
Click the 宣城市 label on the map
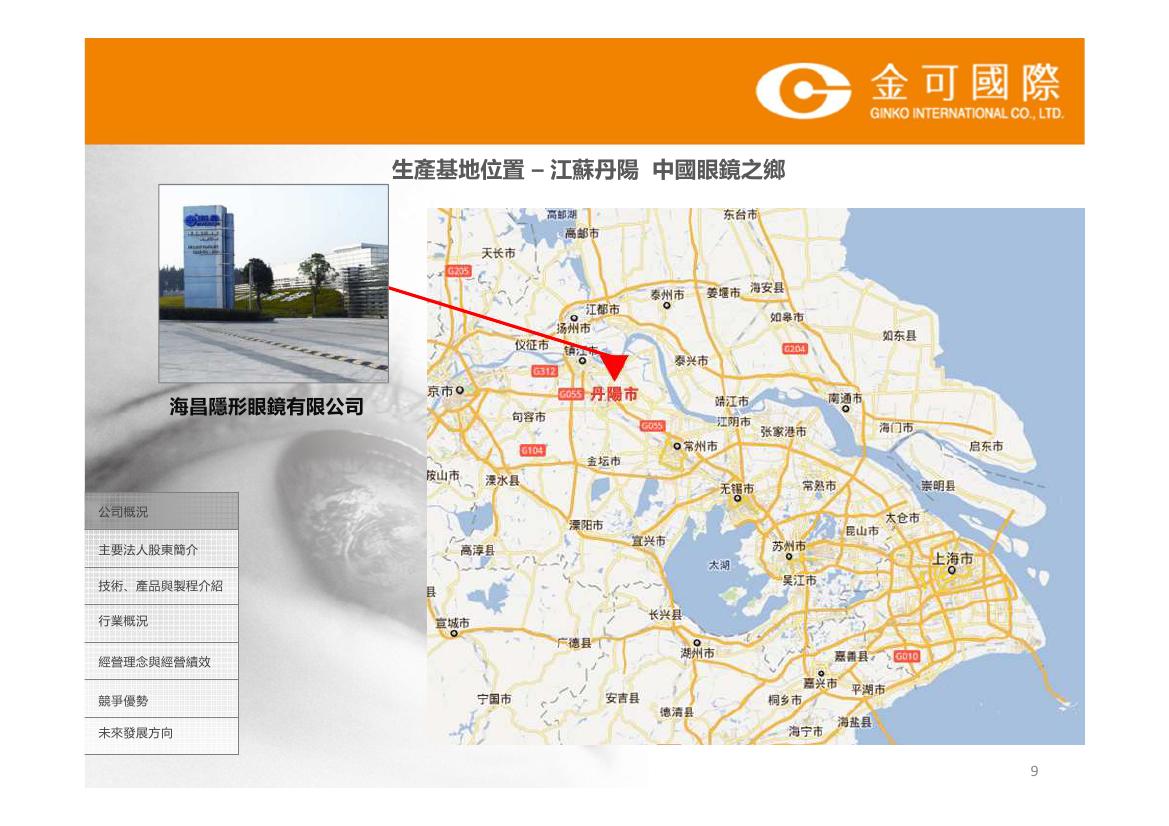[x=453, y=622]
